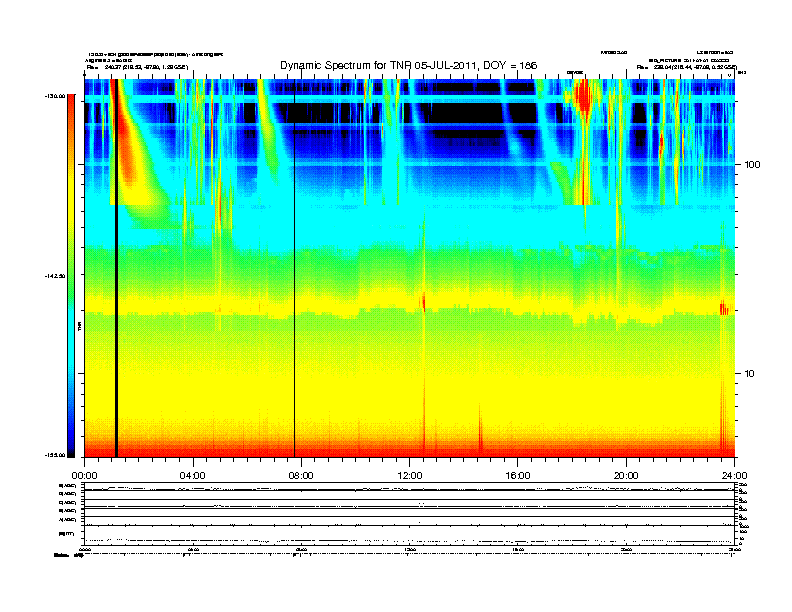This screenshot has width=792, height=612.
Task: Click the vertical rainbow color scale bar
Action: (x=71, y=276)
